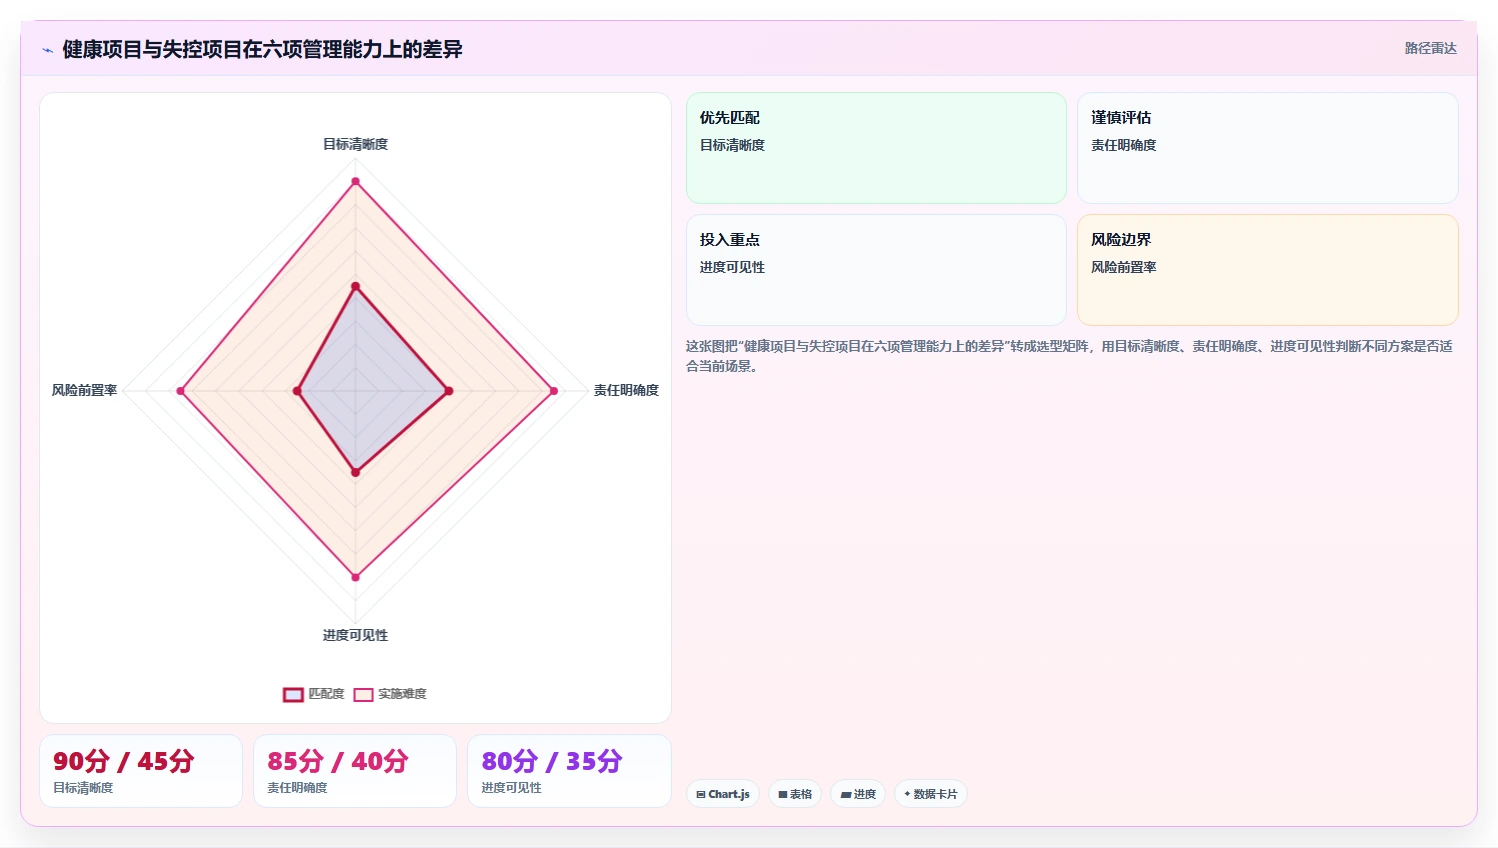Click the outer data point on the 责任明确度 axis
The height and width of the screenshot is (848, 1498).
(x=553, y=391)
